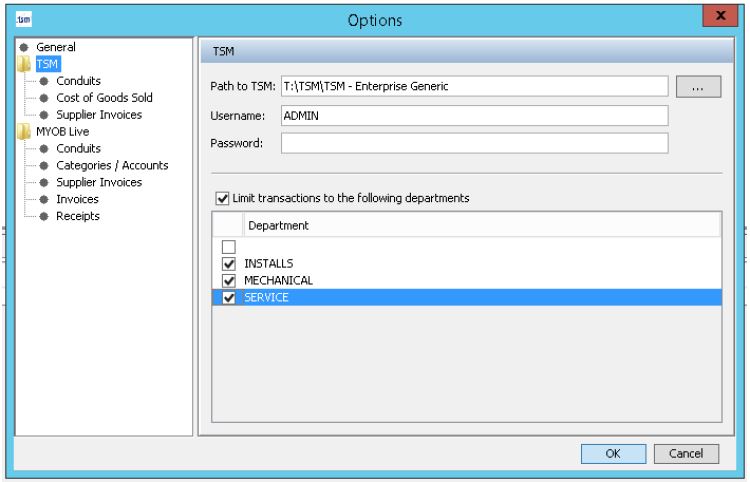Open the General options page
Viewport: 750px width, 482px height.
[56, 46]
